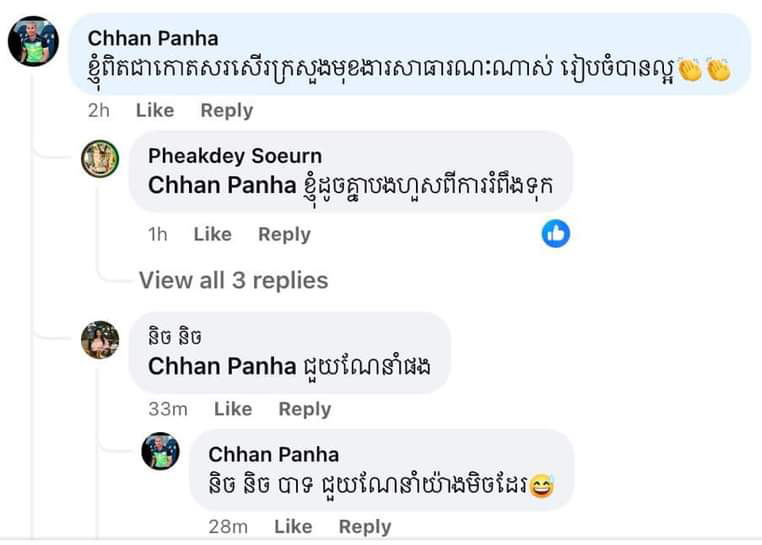This screenshot has height=545, width=762.
Task: Reply to Pheakdey Soeurn's comment
Action: [x=284, y=234]
